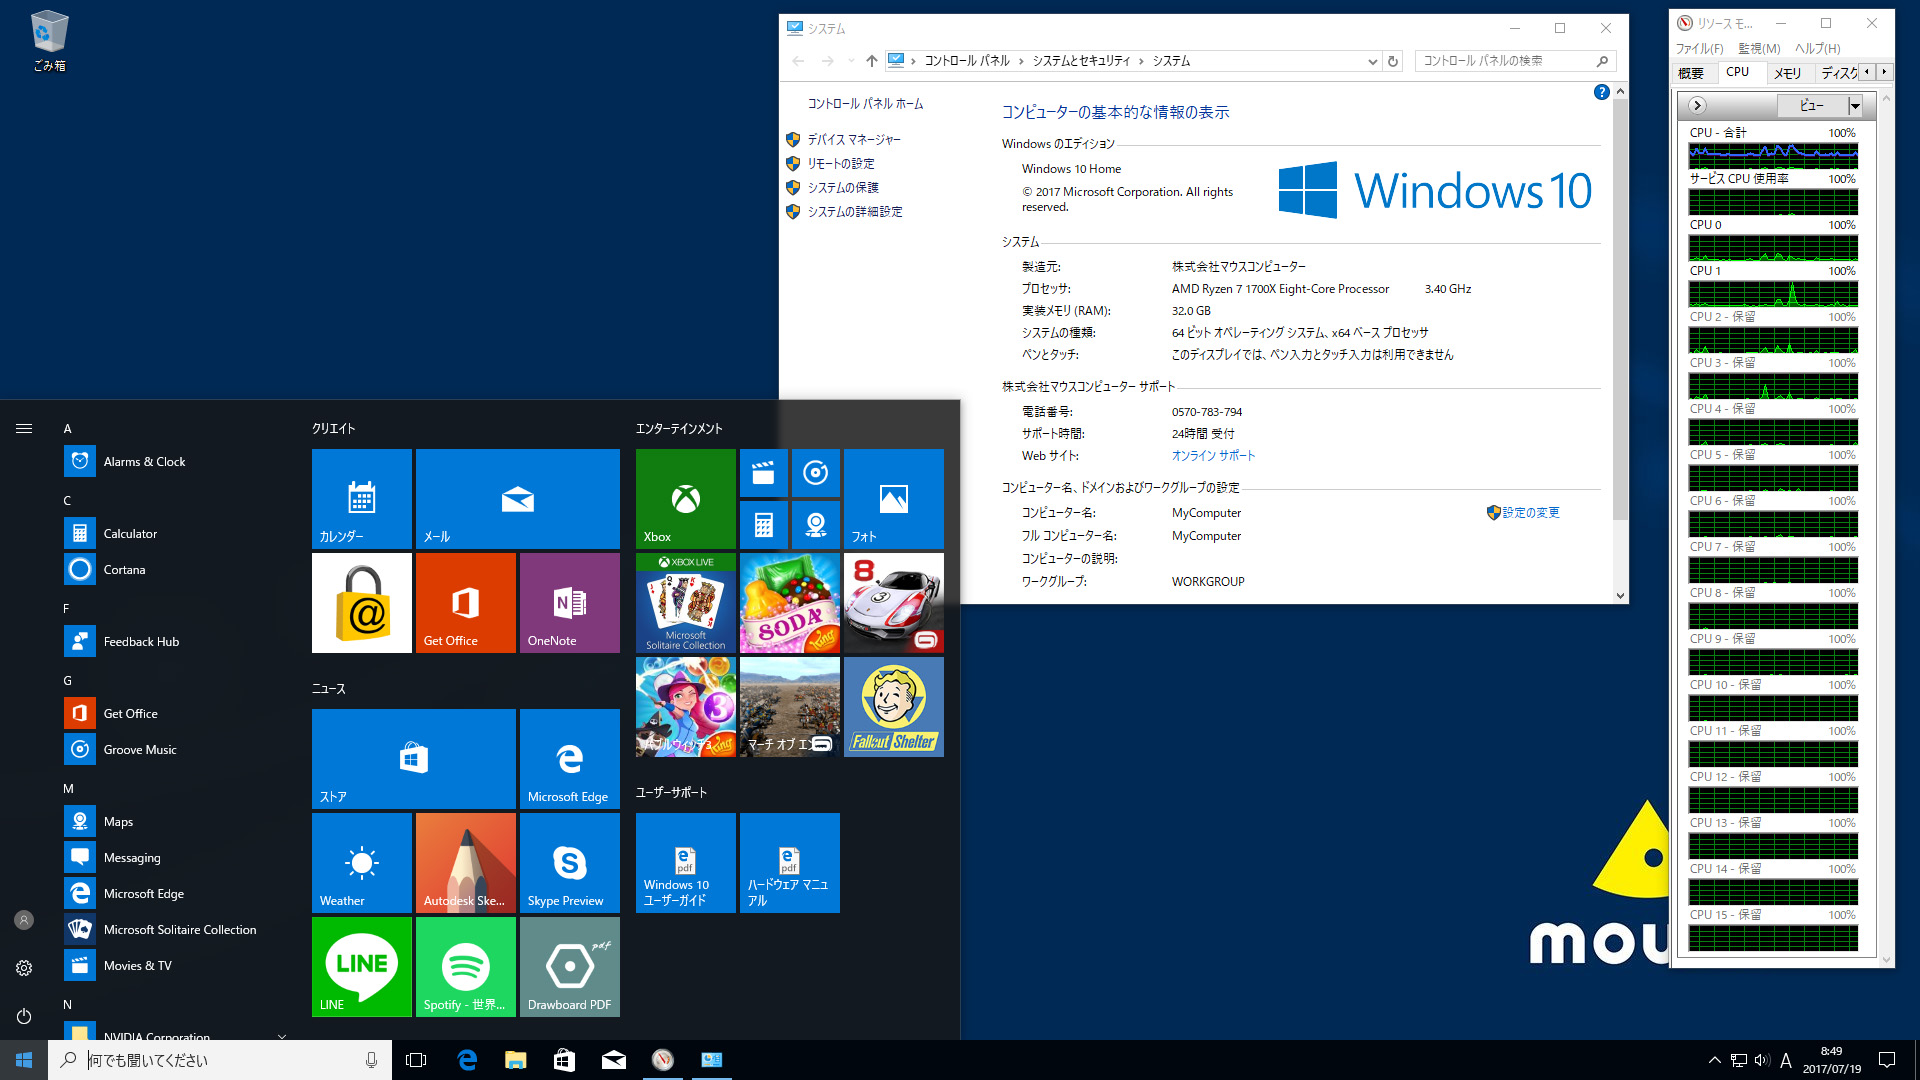1920x1080 pixels.
Task: Click the Microsoft Edge taskbar icon
Action: pos(467,1060)
